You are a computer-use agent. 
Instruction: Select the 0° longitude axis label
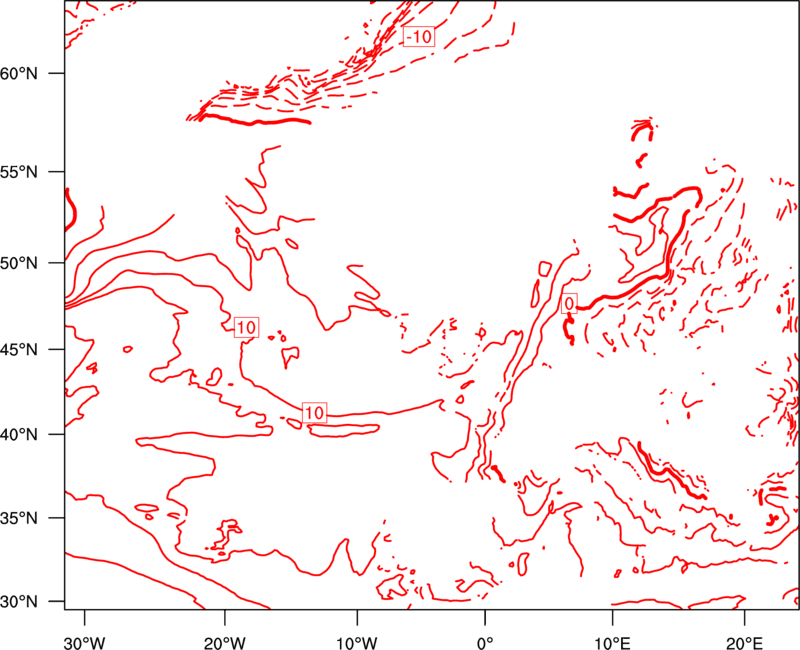pos(485,643)
